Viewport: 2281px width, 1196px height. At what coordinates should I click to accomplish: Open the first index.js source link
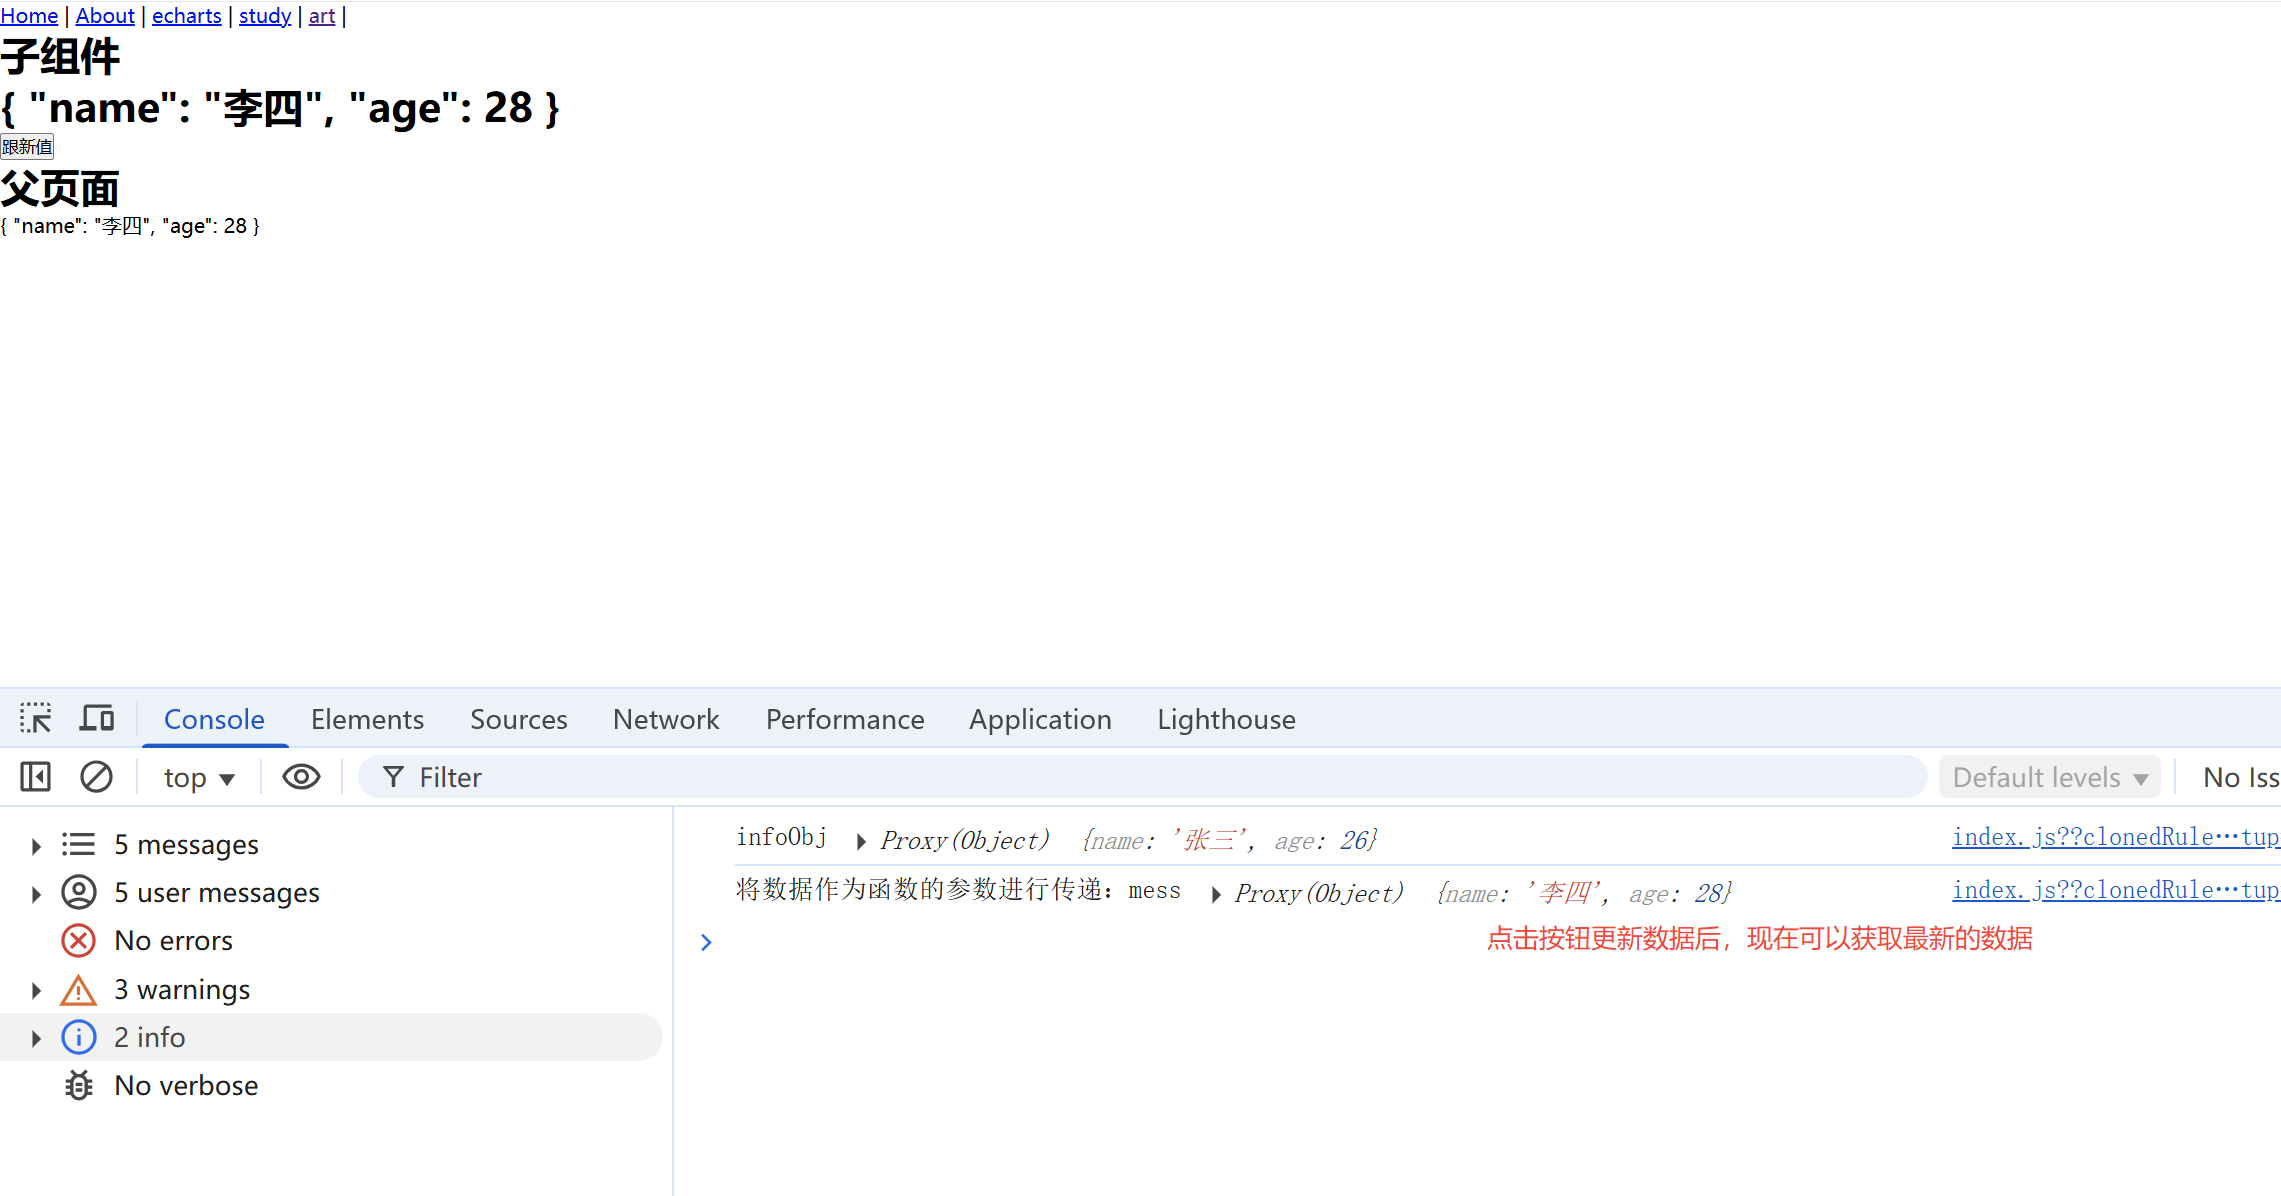(2115, 838)
